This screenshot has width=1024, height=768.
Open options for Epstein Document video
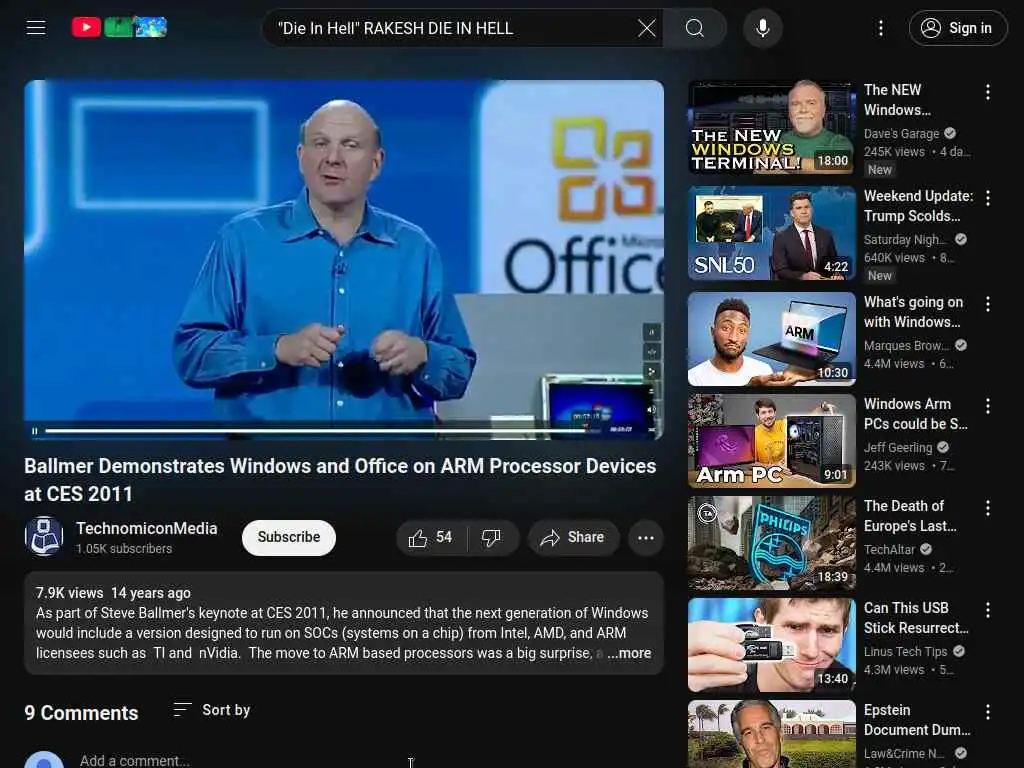(x=988, y=712)
